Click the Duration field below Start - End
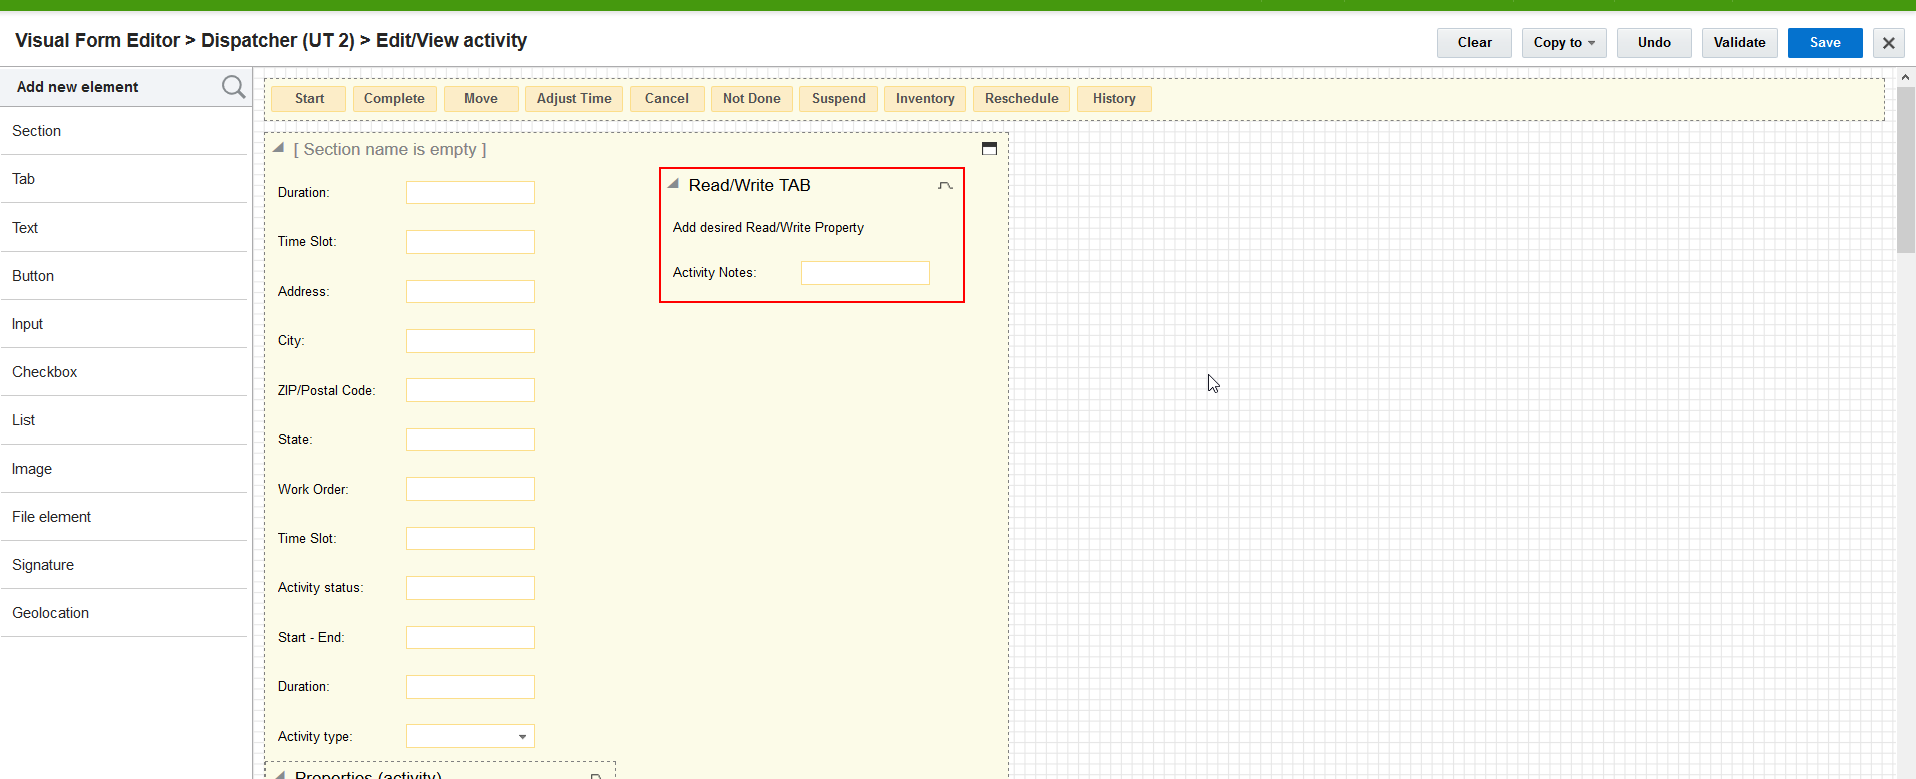The height and width of the screenshot is (779, 1916). (470, 687)
